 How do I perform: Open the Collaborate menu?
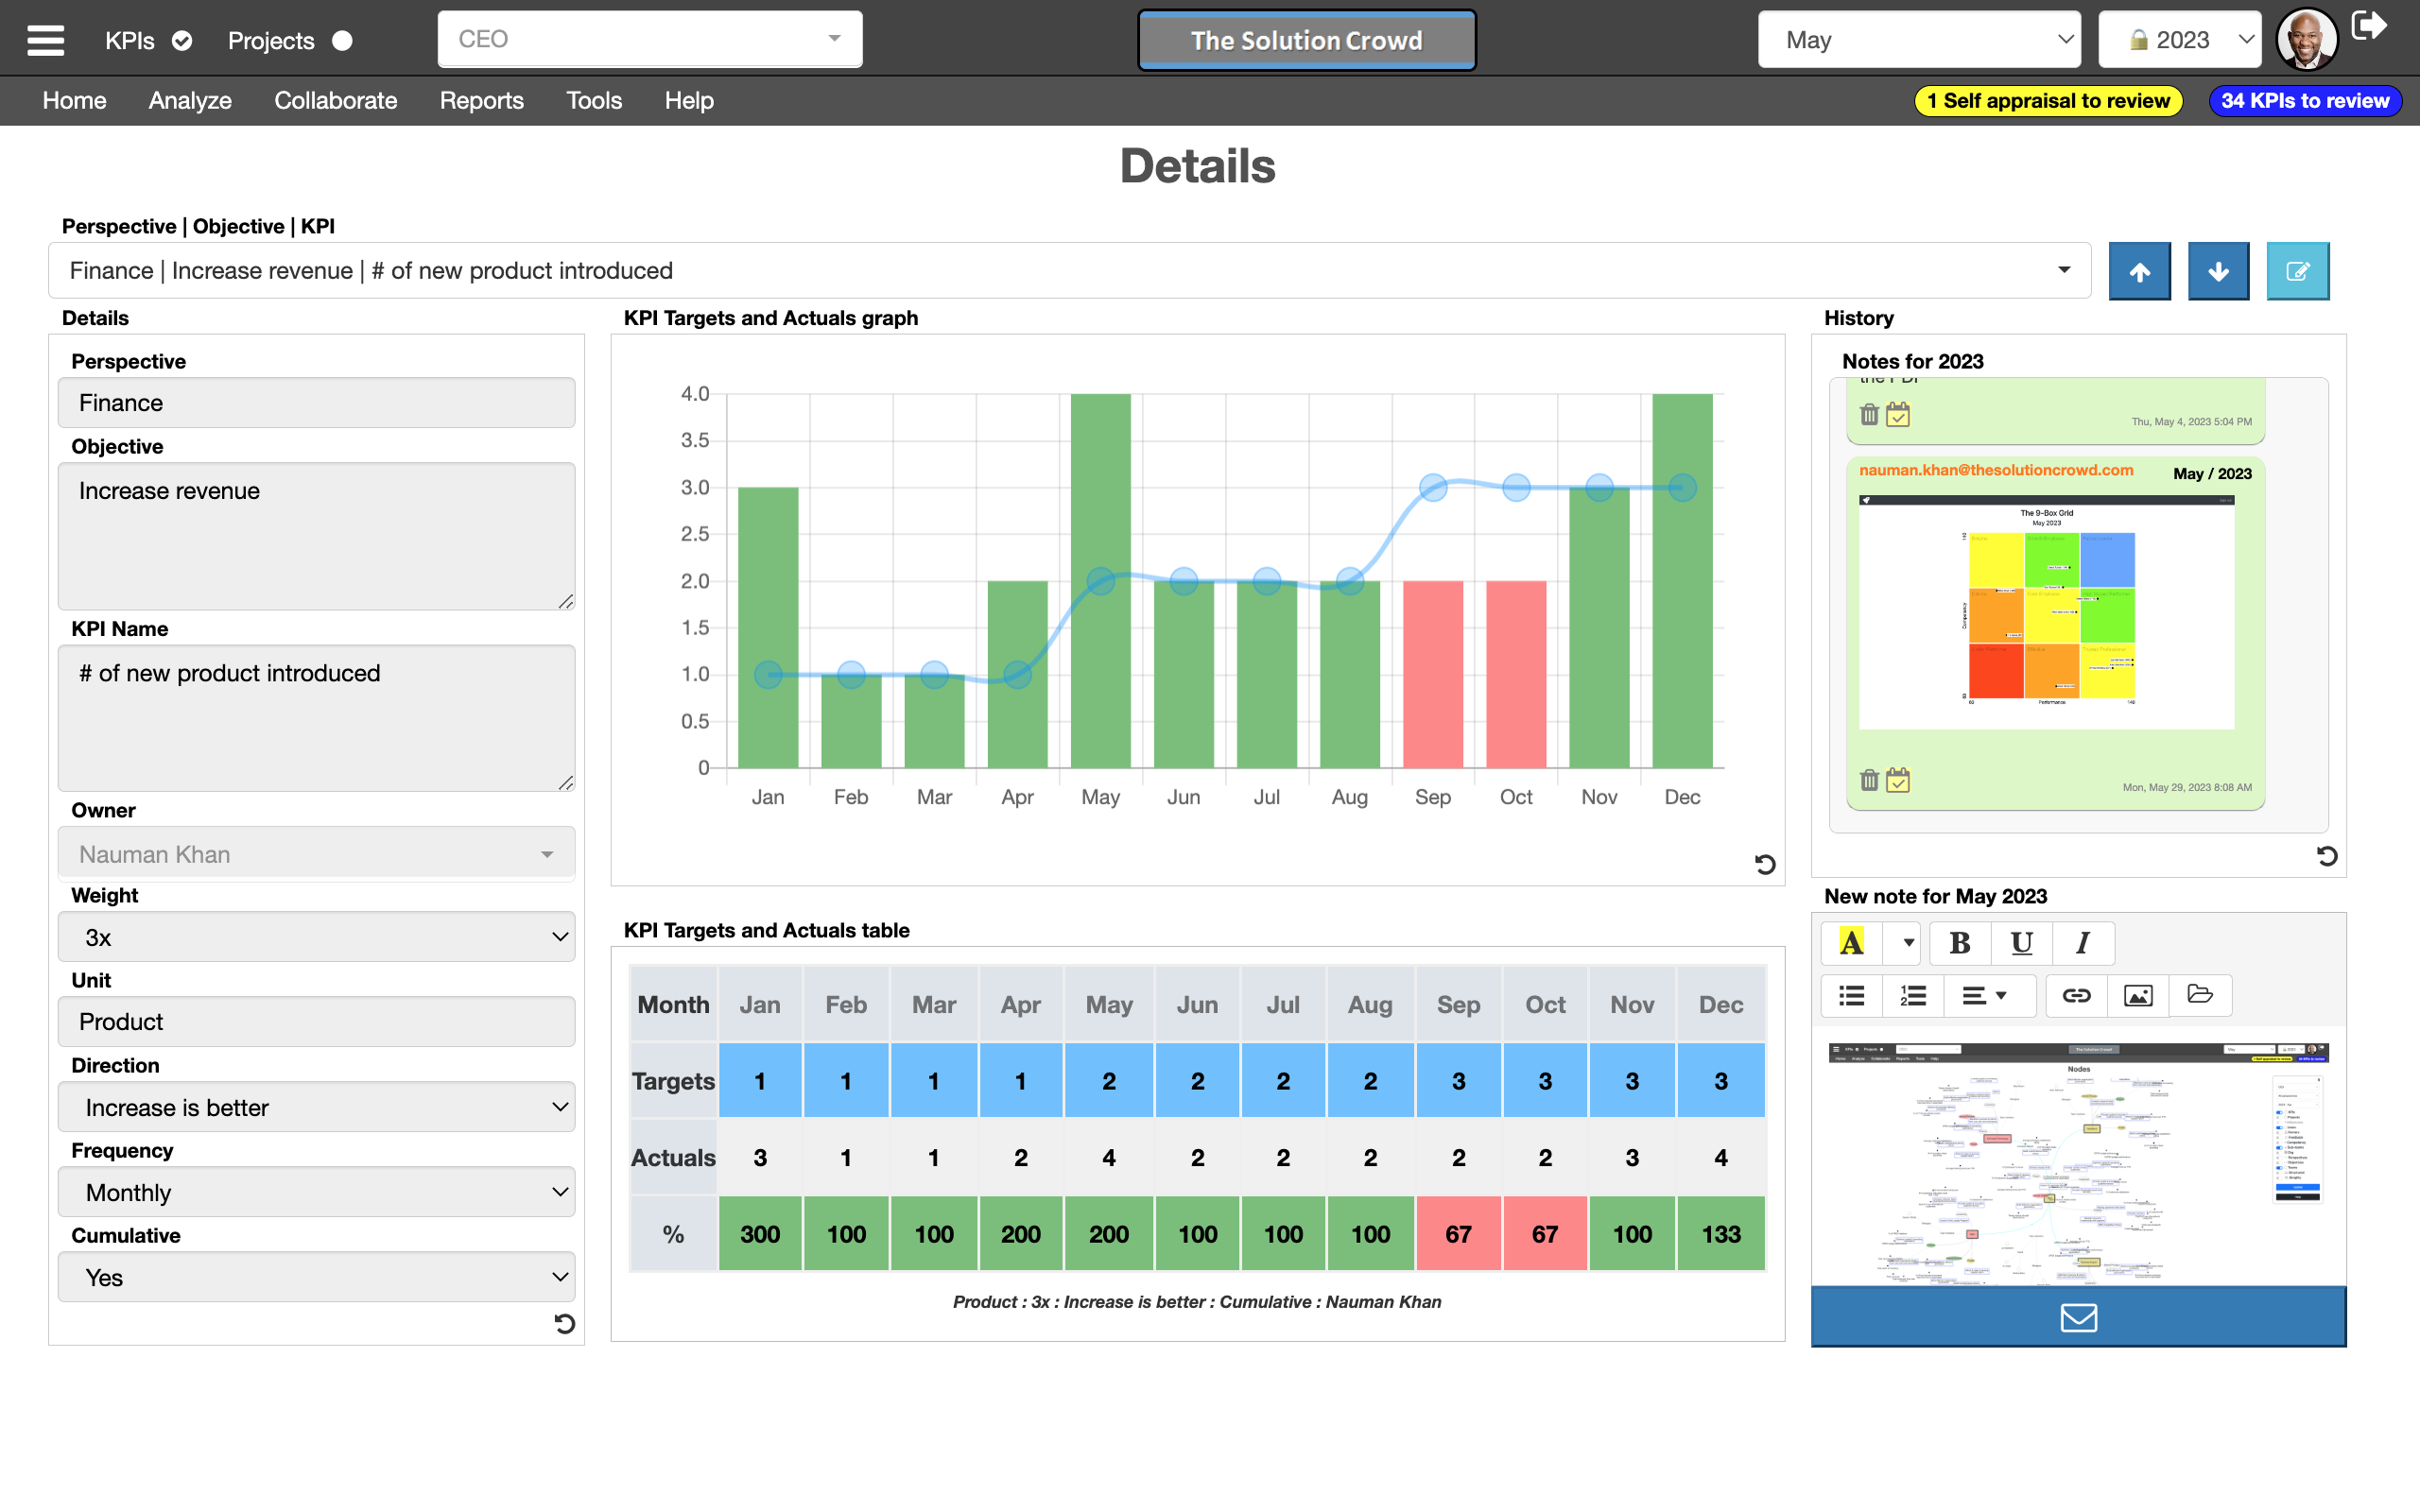point(336,100)
